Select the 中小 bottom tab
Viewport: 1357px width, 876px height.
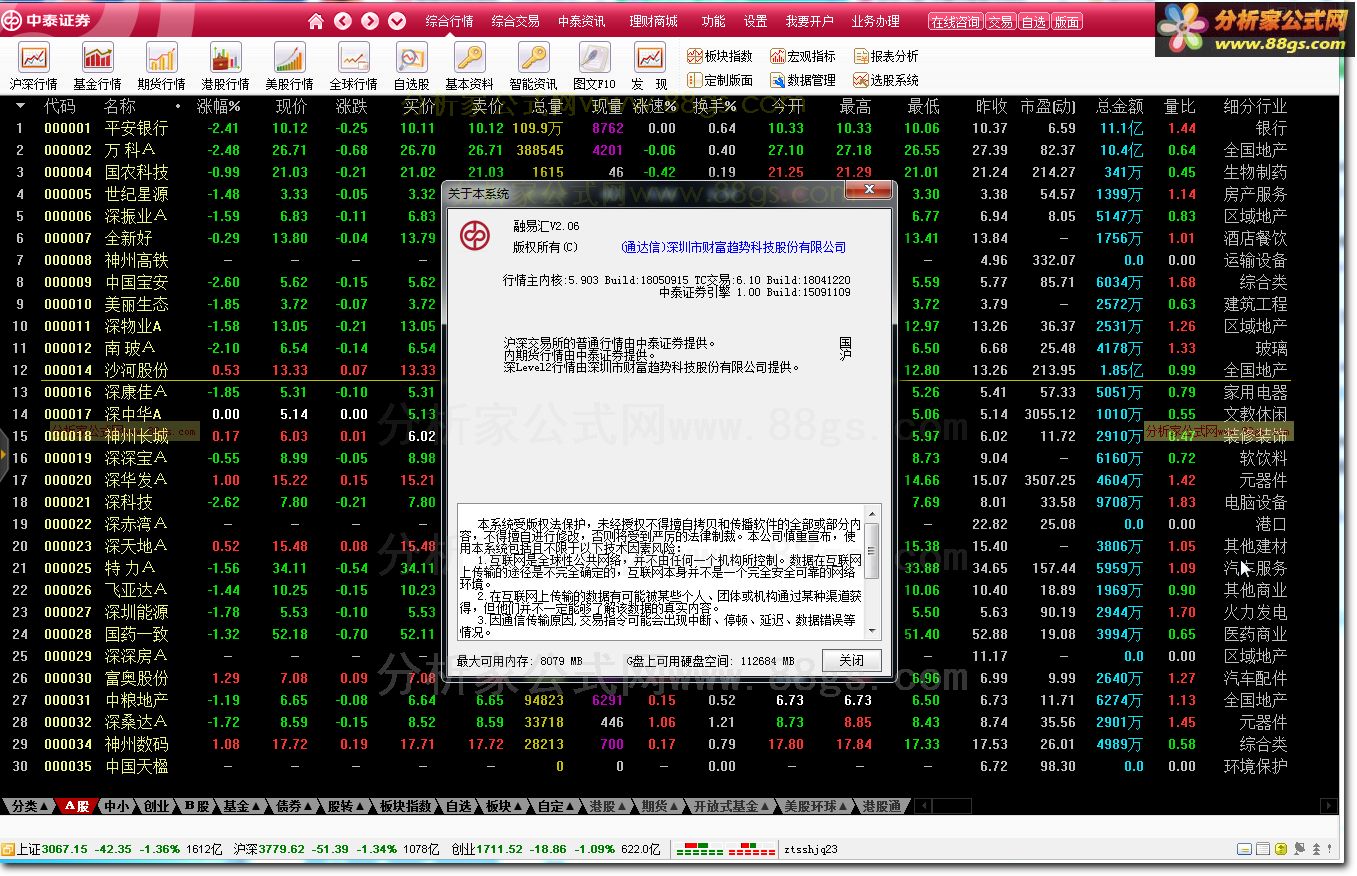117,806
